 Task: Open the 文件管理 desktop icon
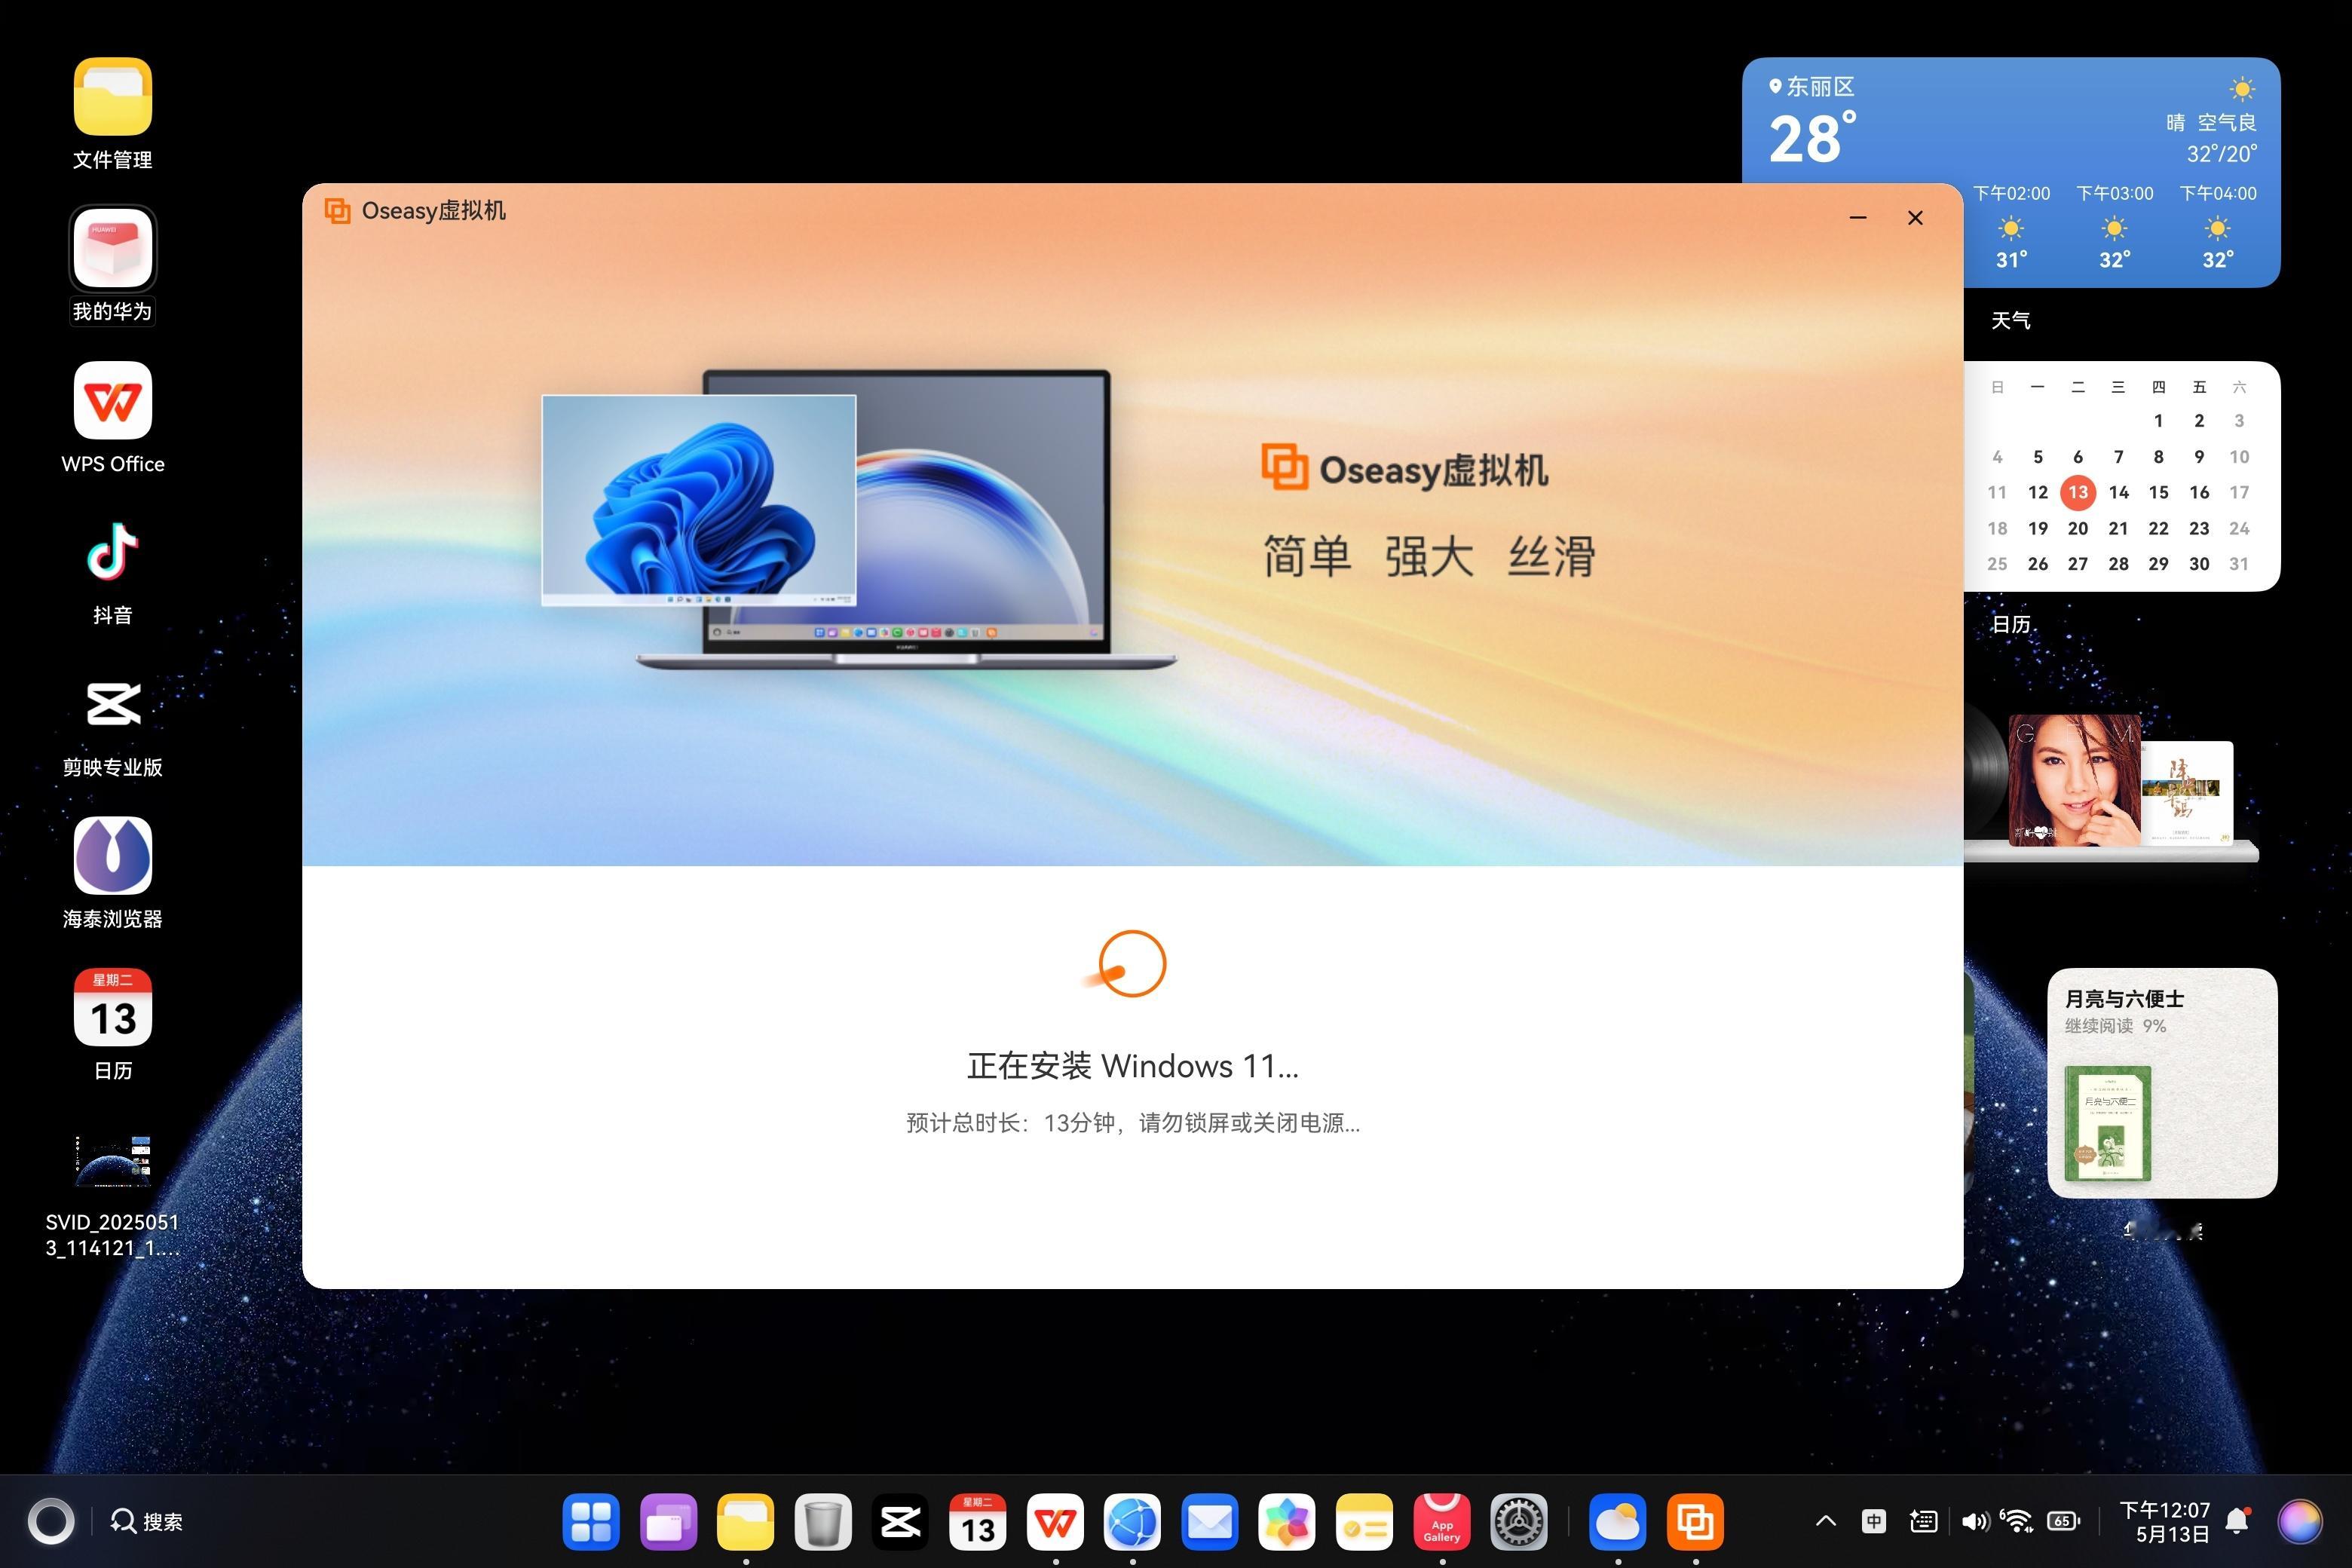coord(112,96)
